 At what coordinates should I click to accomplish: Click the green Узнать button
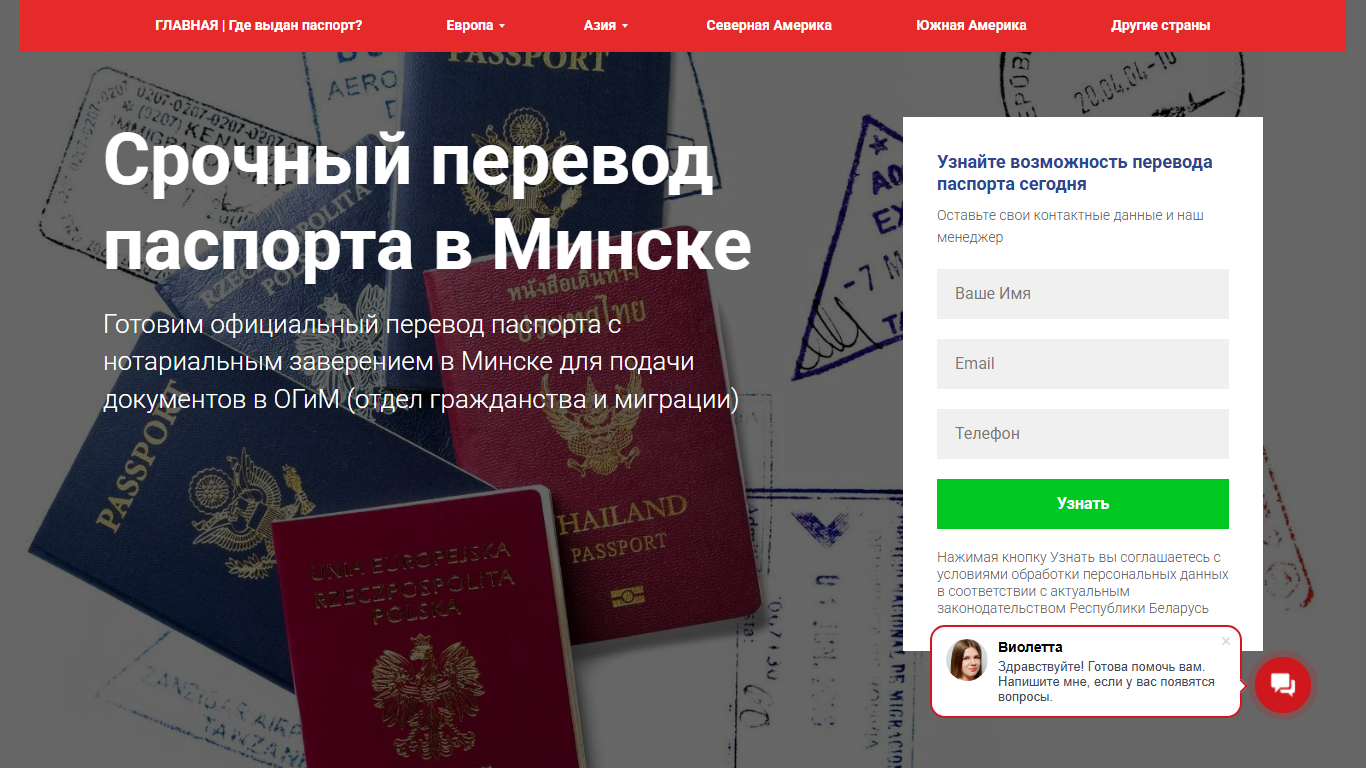click(1083, 504)
